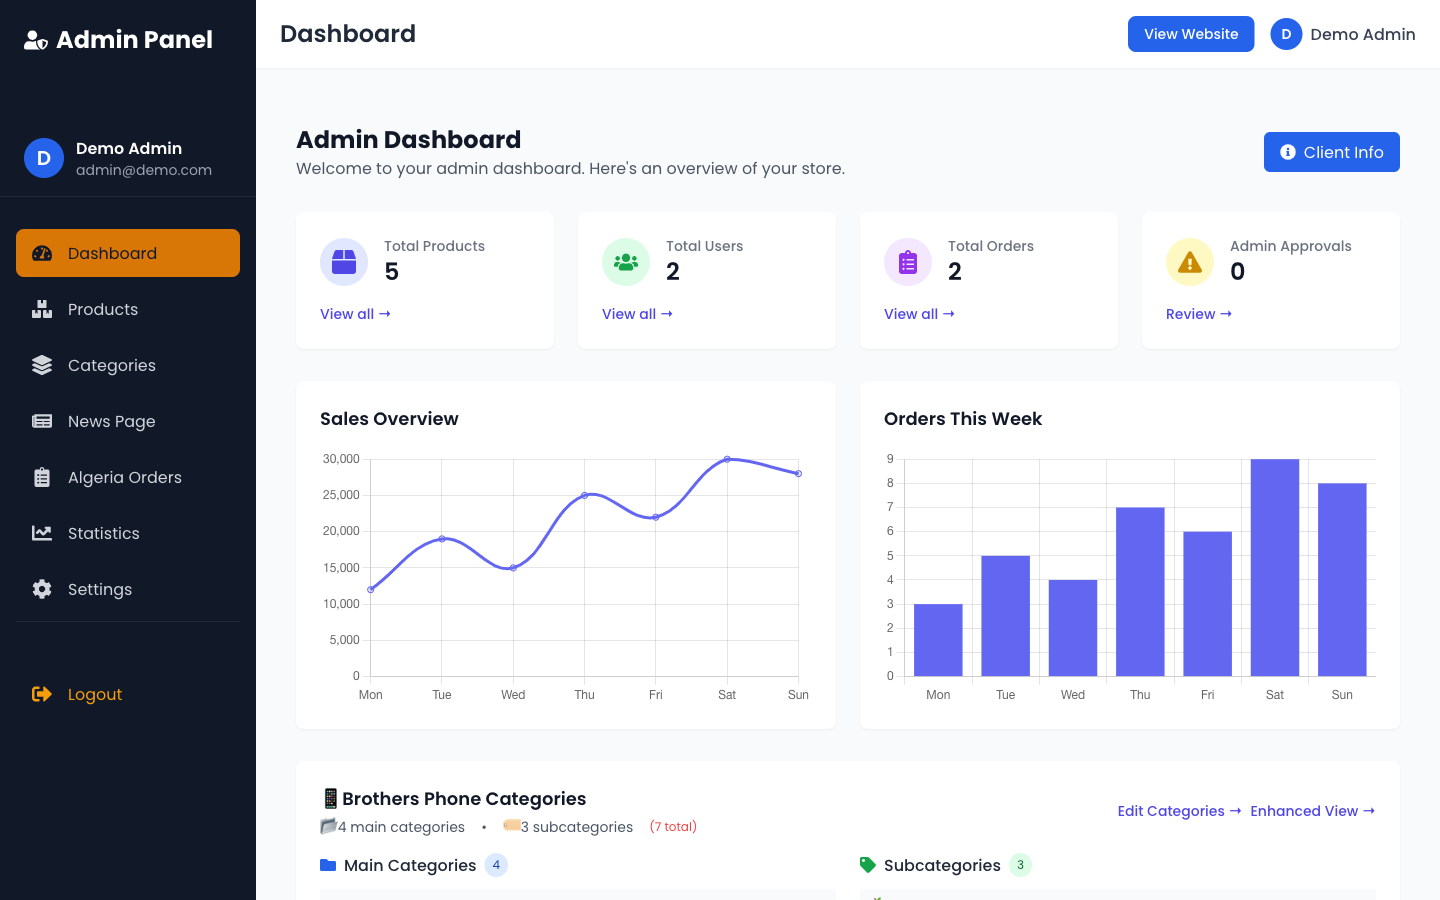
Task: Open Settings via the gear icon
Action: [x=42, y=589]
